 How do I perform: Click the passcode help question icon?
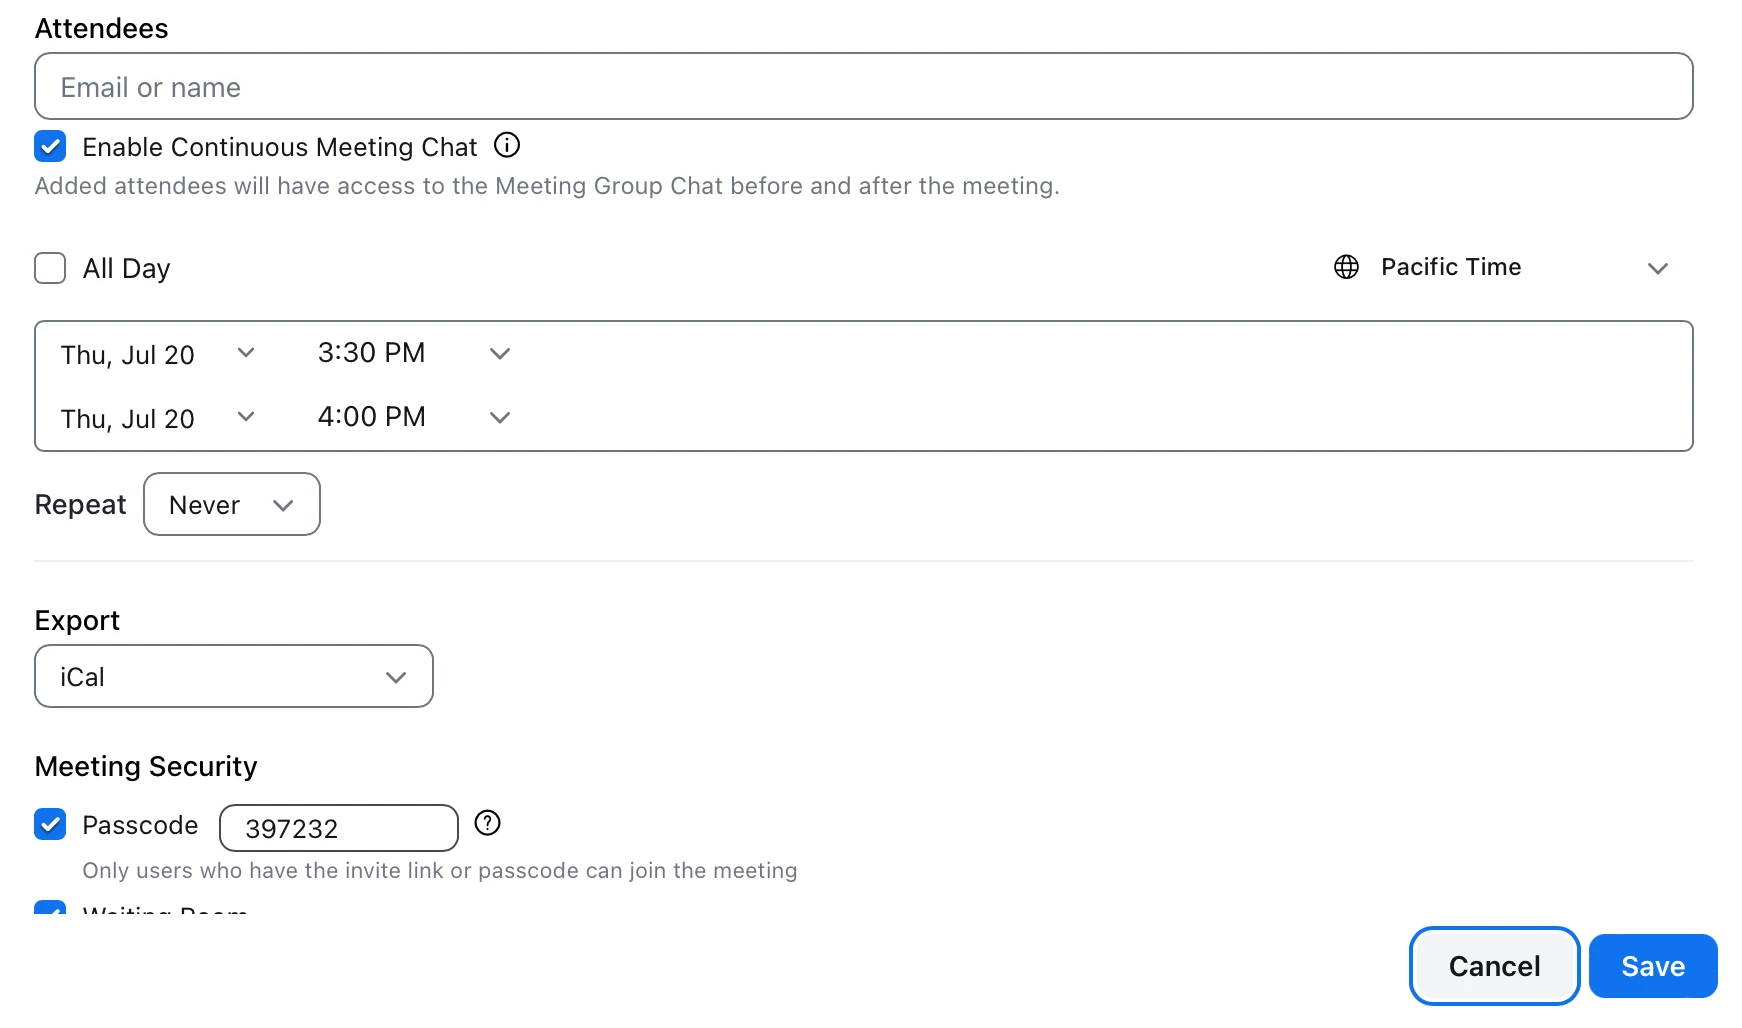[x=487, y=823]
